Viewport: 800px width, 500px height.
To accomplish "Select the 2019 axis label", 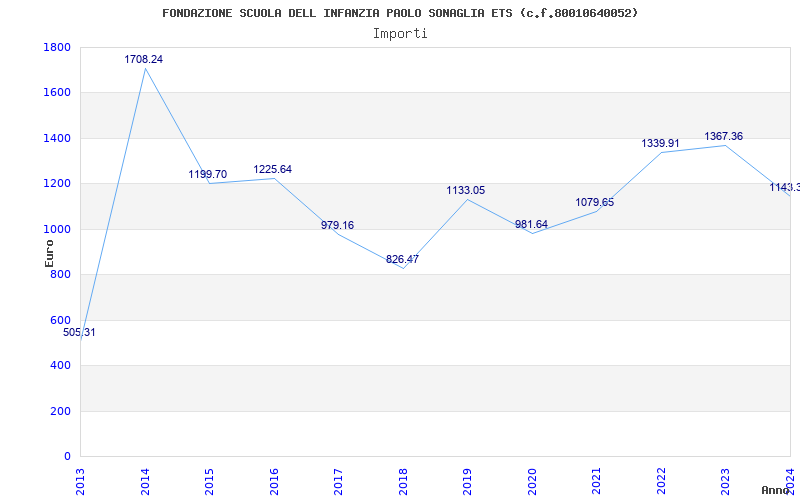I will 468,481.
